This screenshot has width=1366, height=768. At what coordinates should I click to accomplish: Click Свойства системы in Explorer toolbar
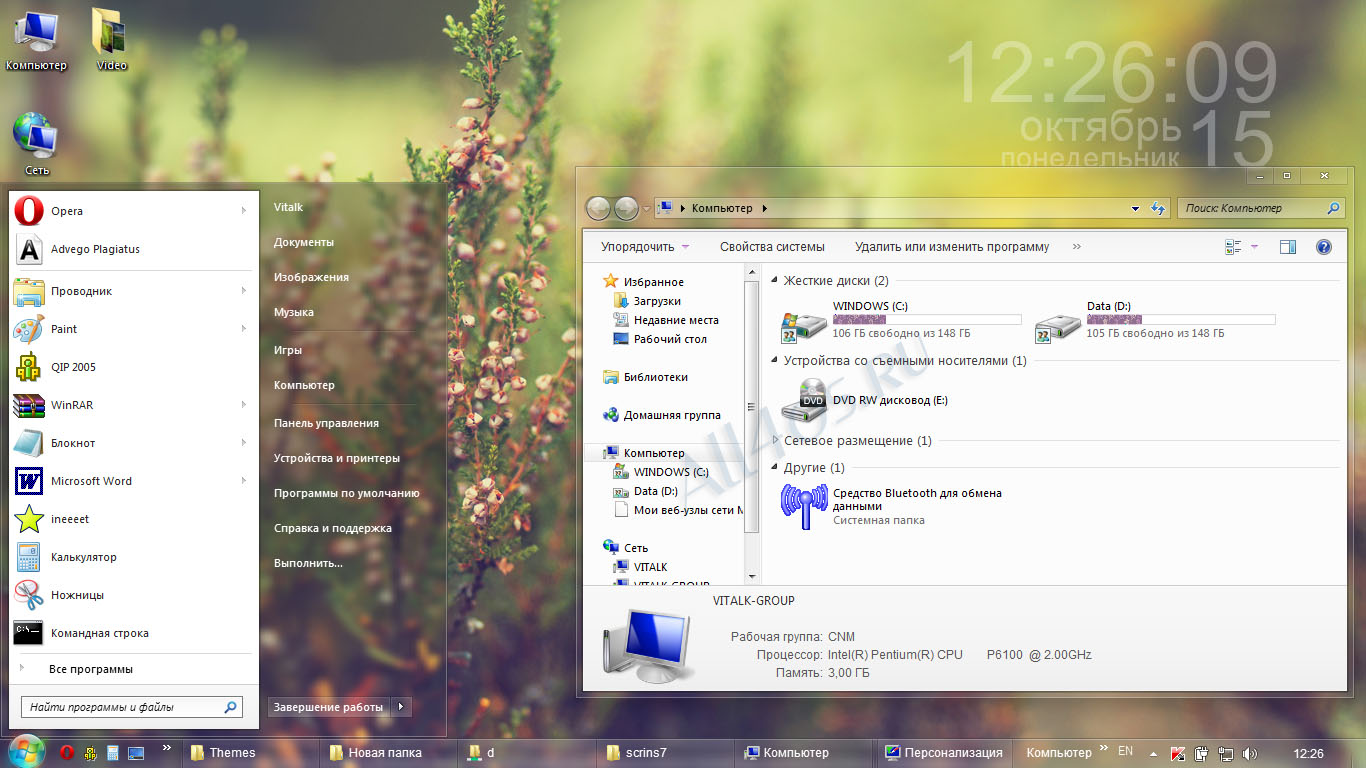point(772,247)
